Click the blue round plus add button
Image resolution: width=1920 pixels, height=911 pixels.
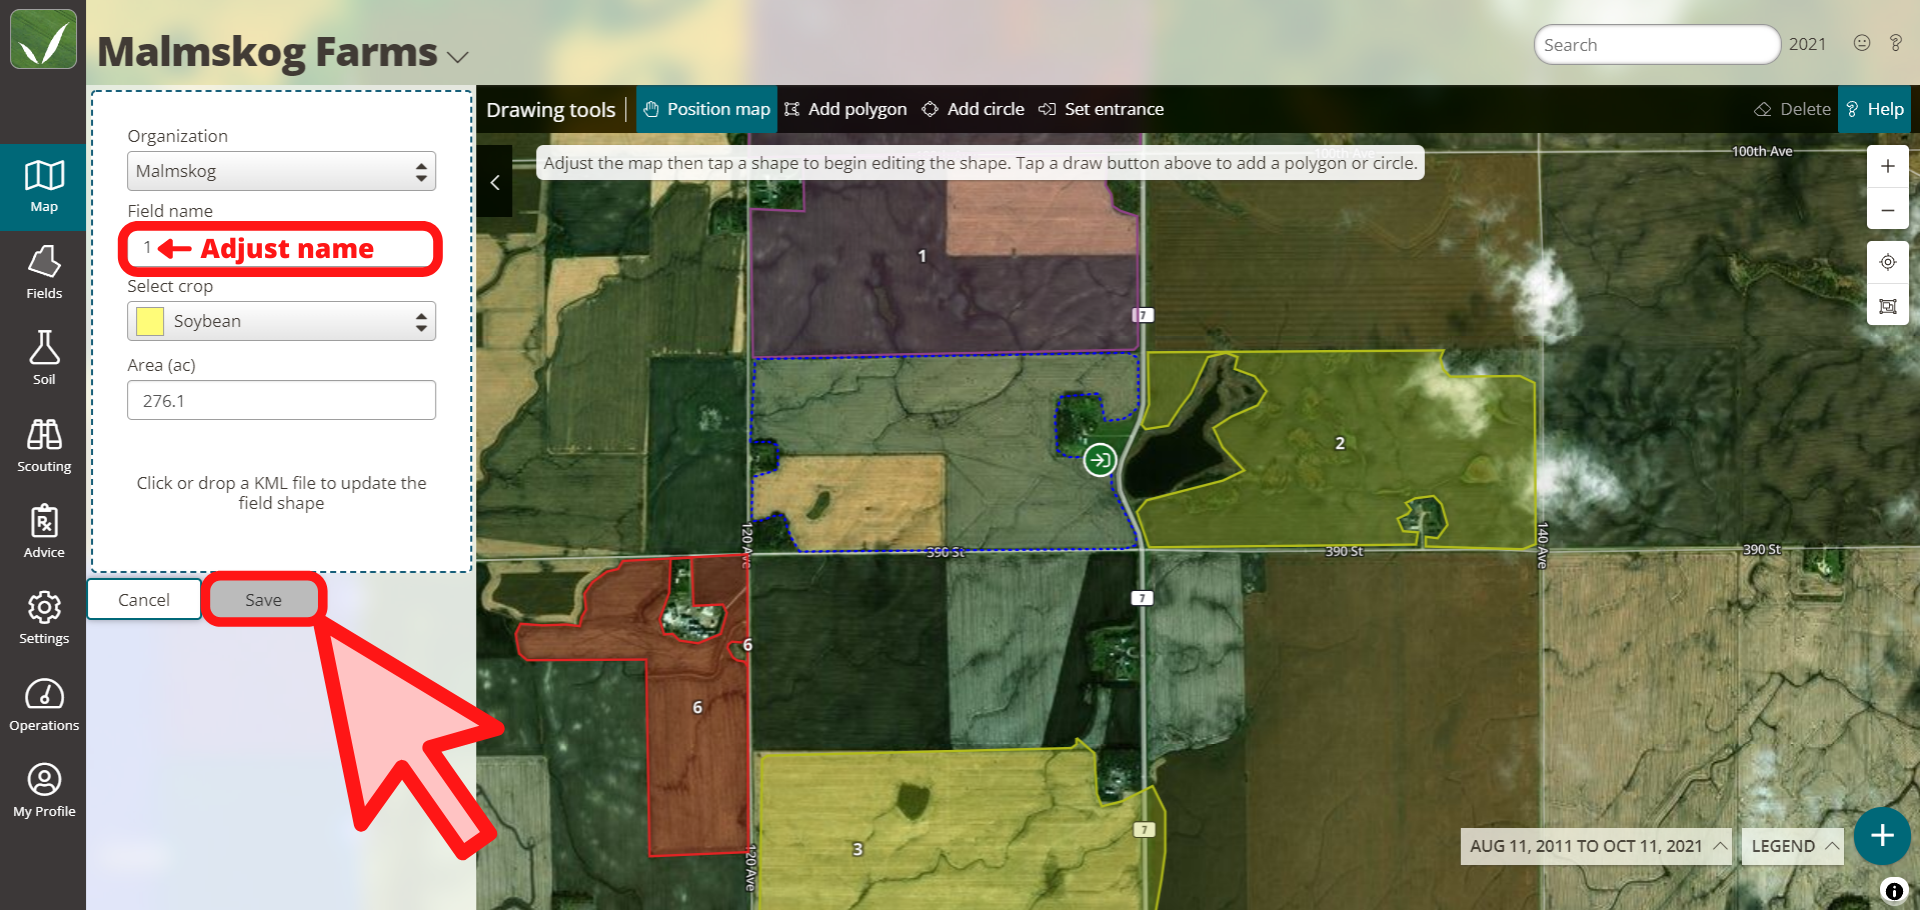[x=1882, y=836]
